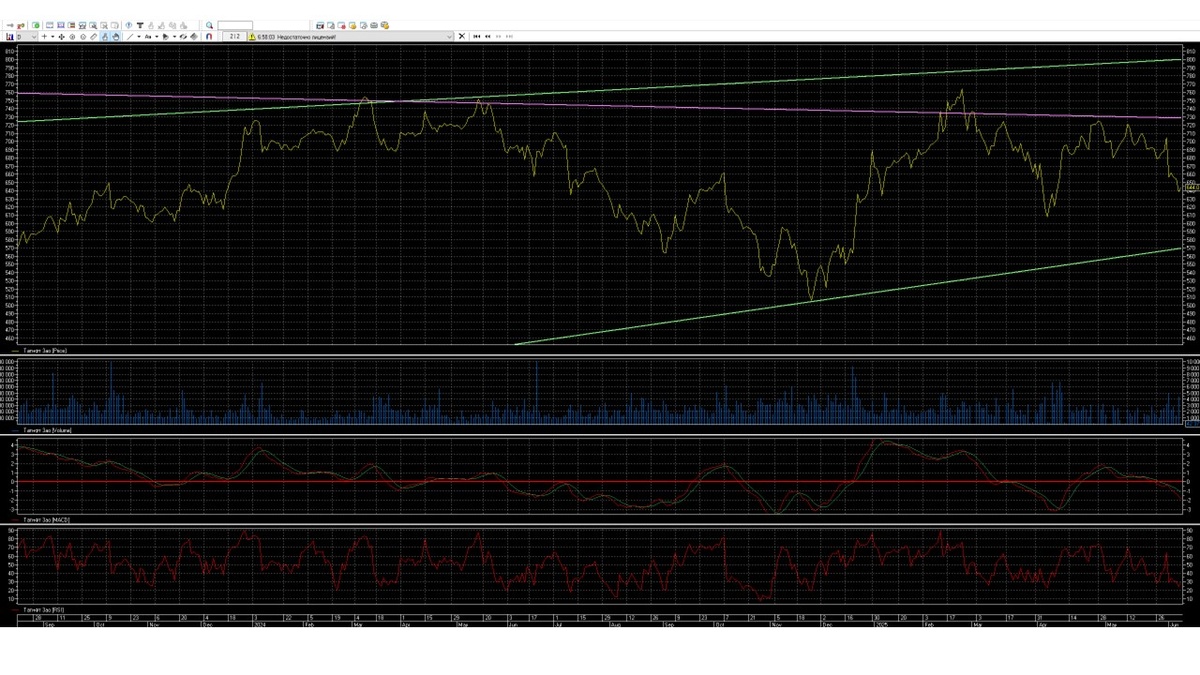Step forward with fast-forward playback button
Viewport: 1200px width, 675px height.
[x=499, y=36]
